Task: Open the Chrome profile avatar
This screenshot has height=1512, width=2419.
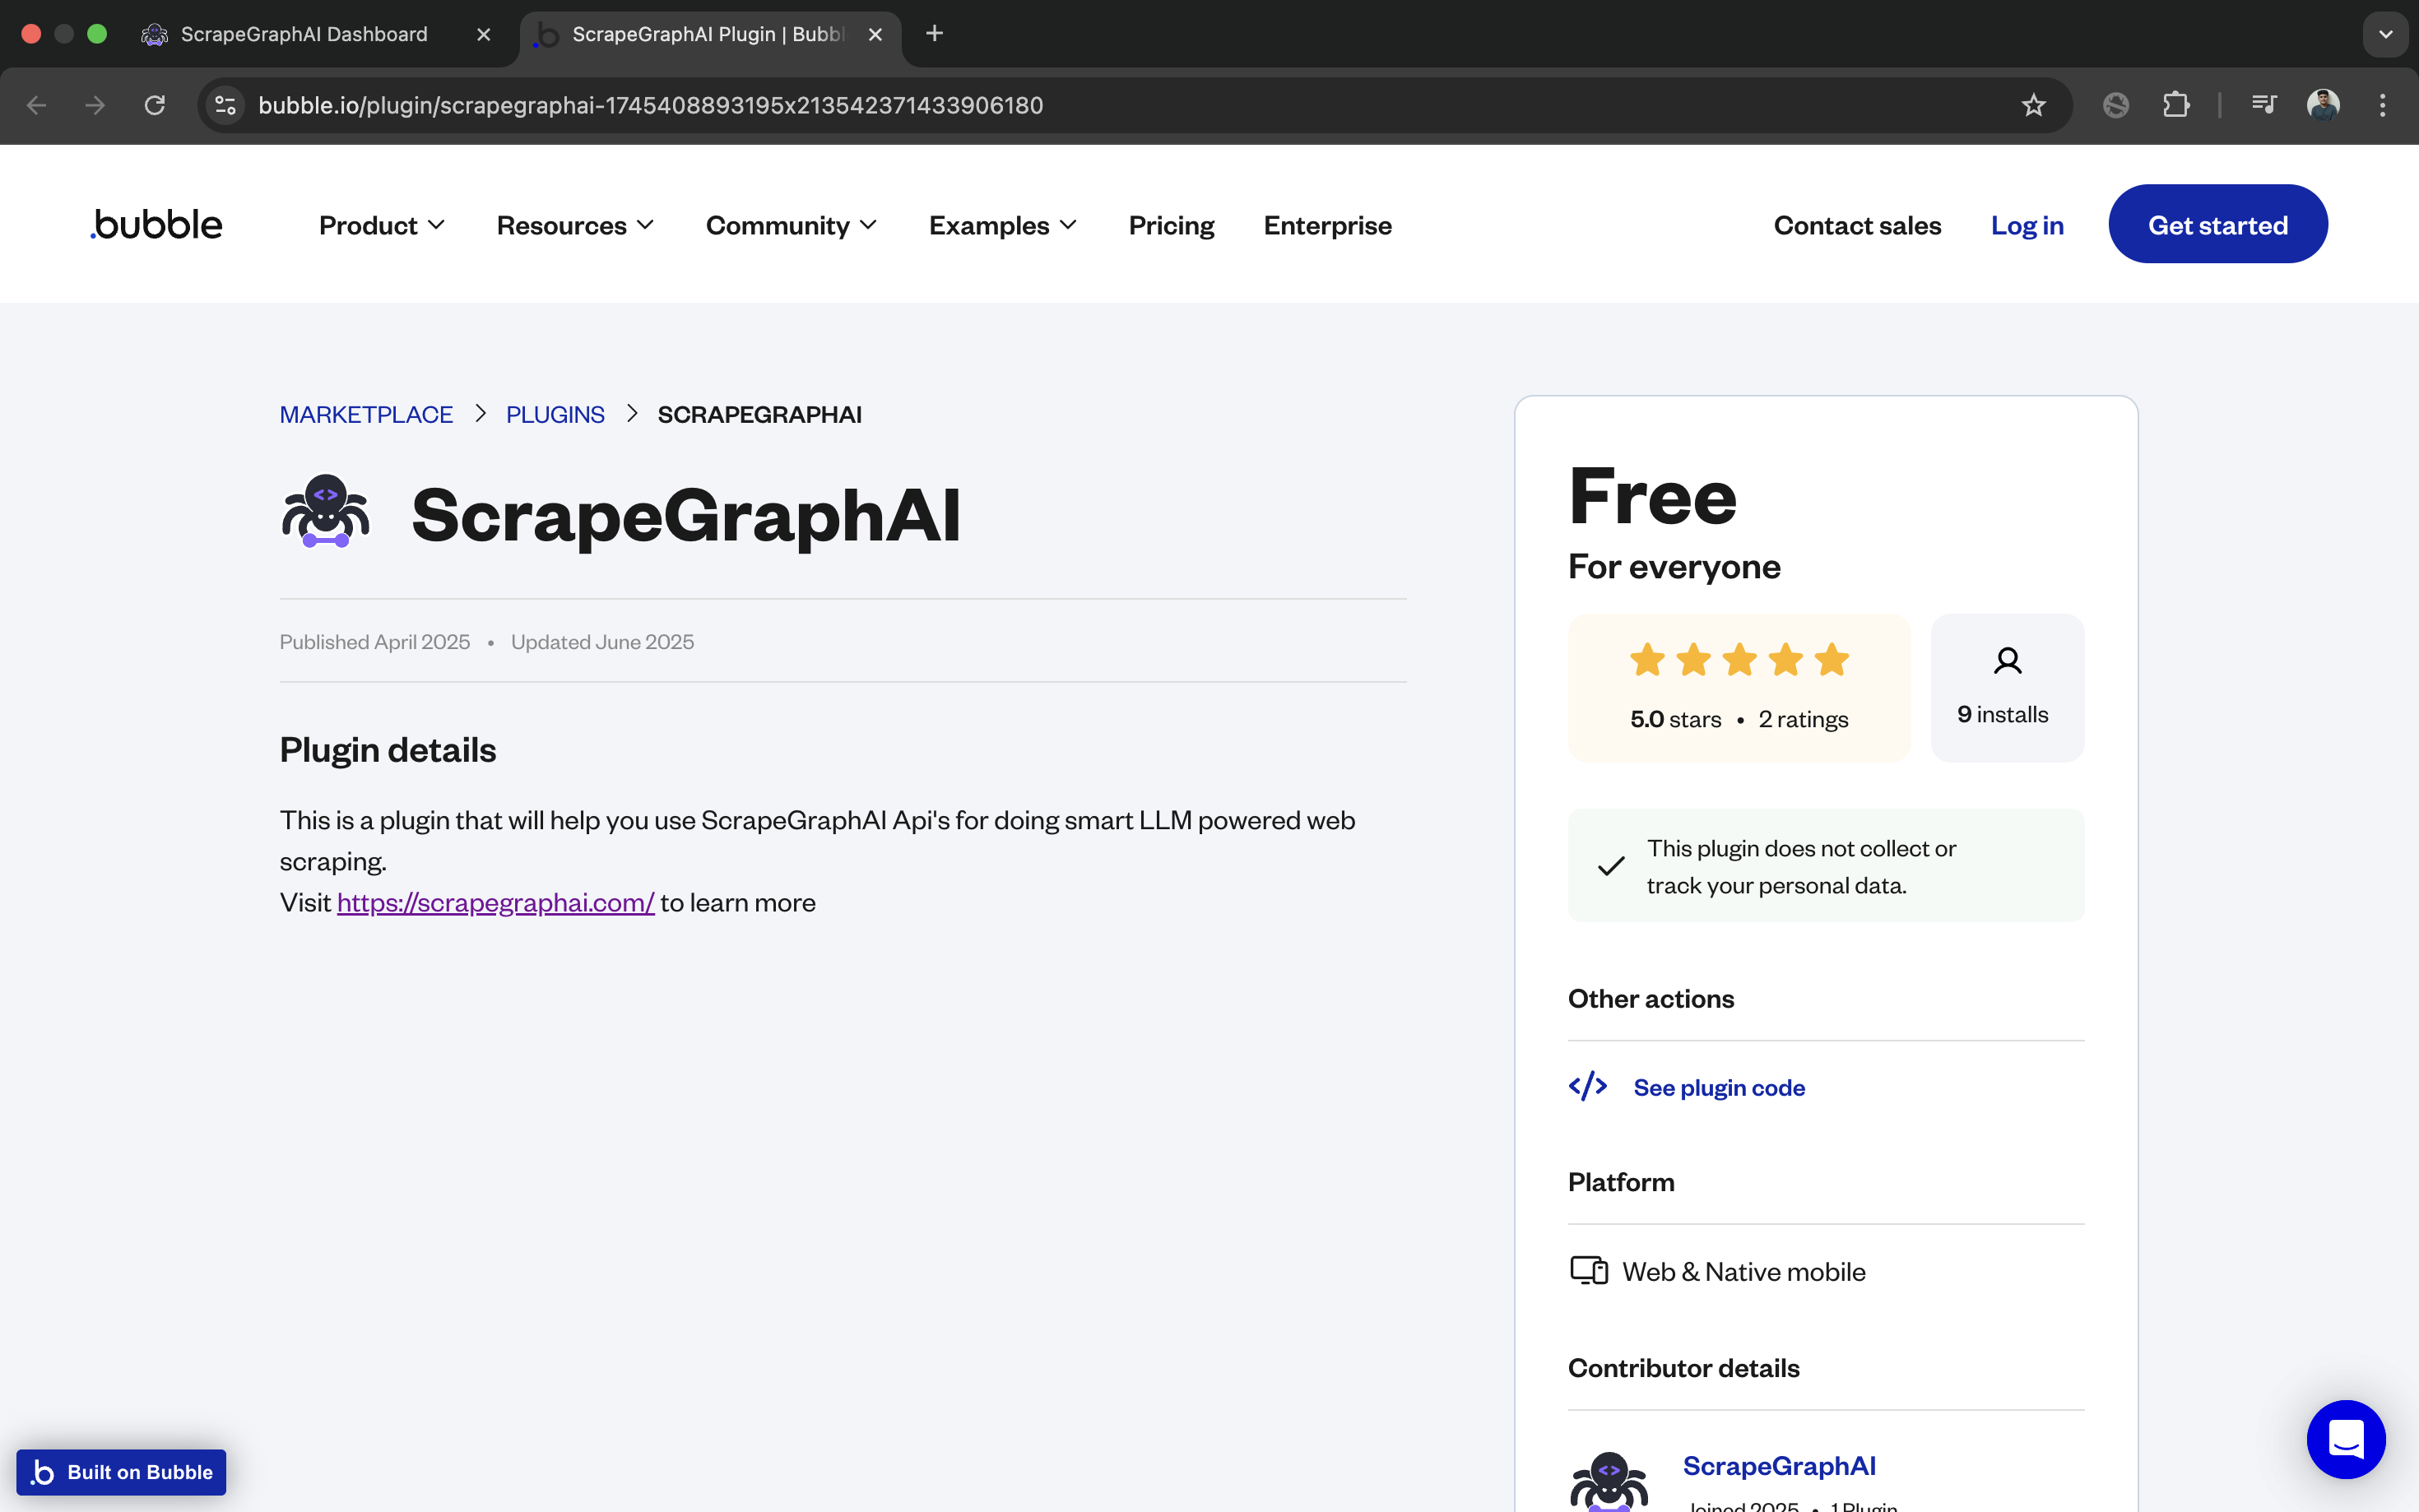Action: tap(2323, 105)
